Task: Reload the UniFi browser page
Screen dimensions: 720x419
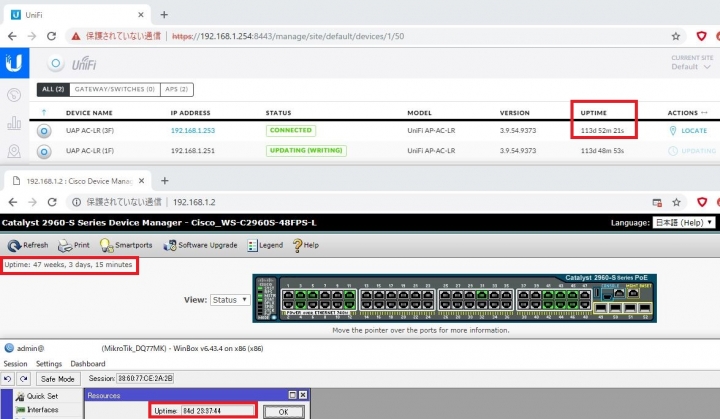Action: click(51, 36)
